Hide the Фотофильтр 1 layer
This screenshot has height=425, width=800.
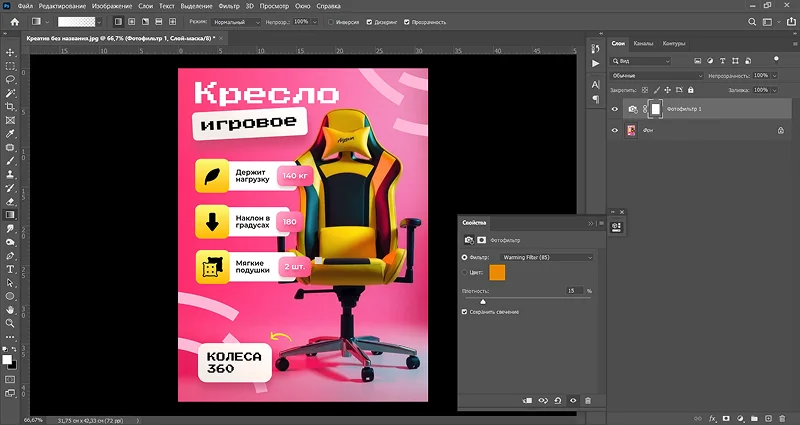click(x=615, y=109)
